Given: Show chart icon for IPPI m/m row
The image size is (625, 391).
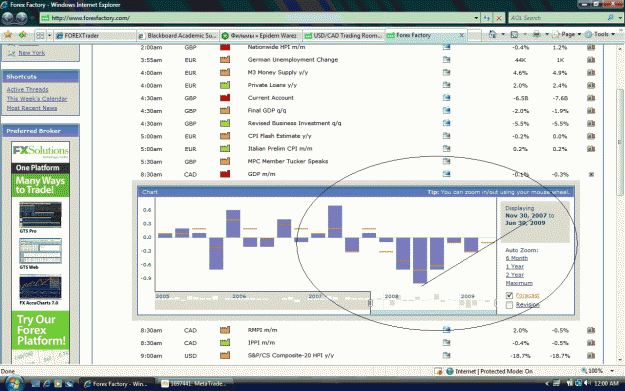Looking at the screenshot, I should (591, 343).
